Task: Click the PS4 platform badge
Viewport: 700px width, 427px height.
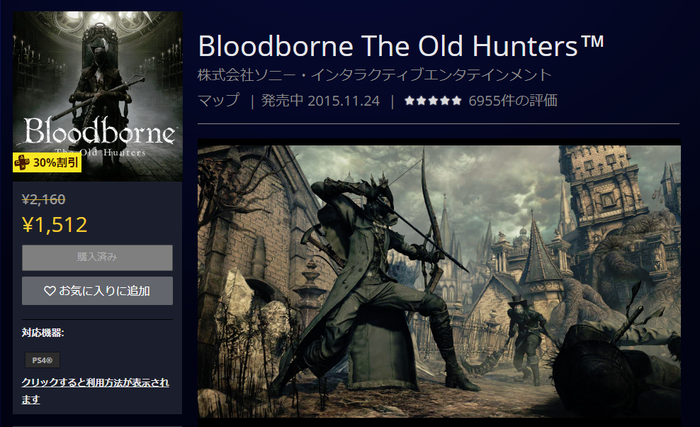Action: 42,360
